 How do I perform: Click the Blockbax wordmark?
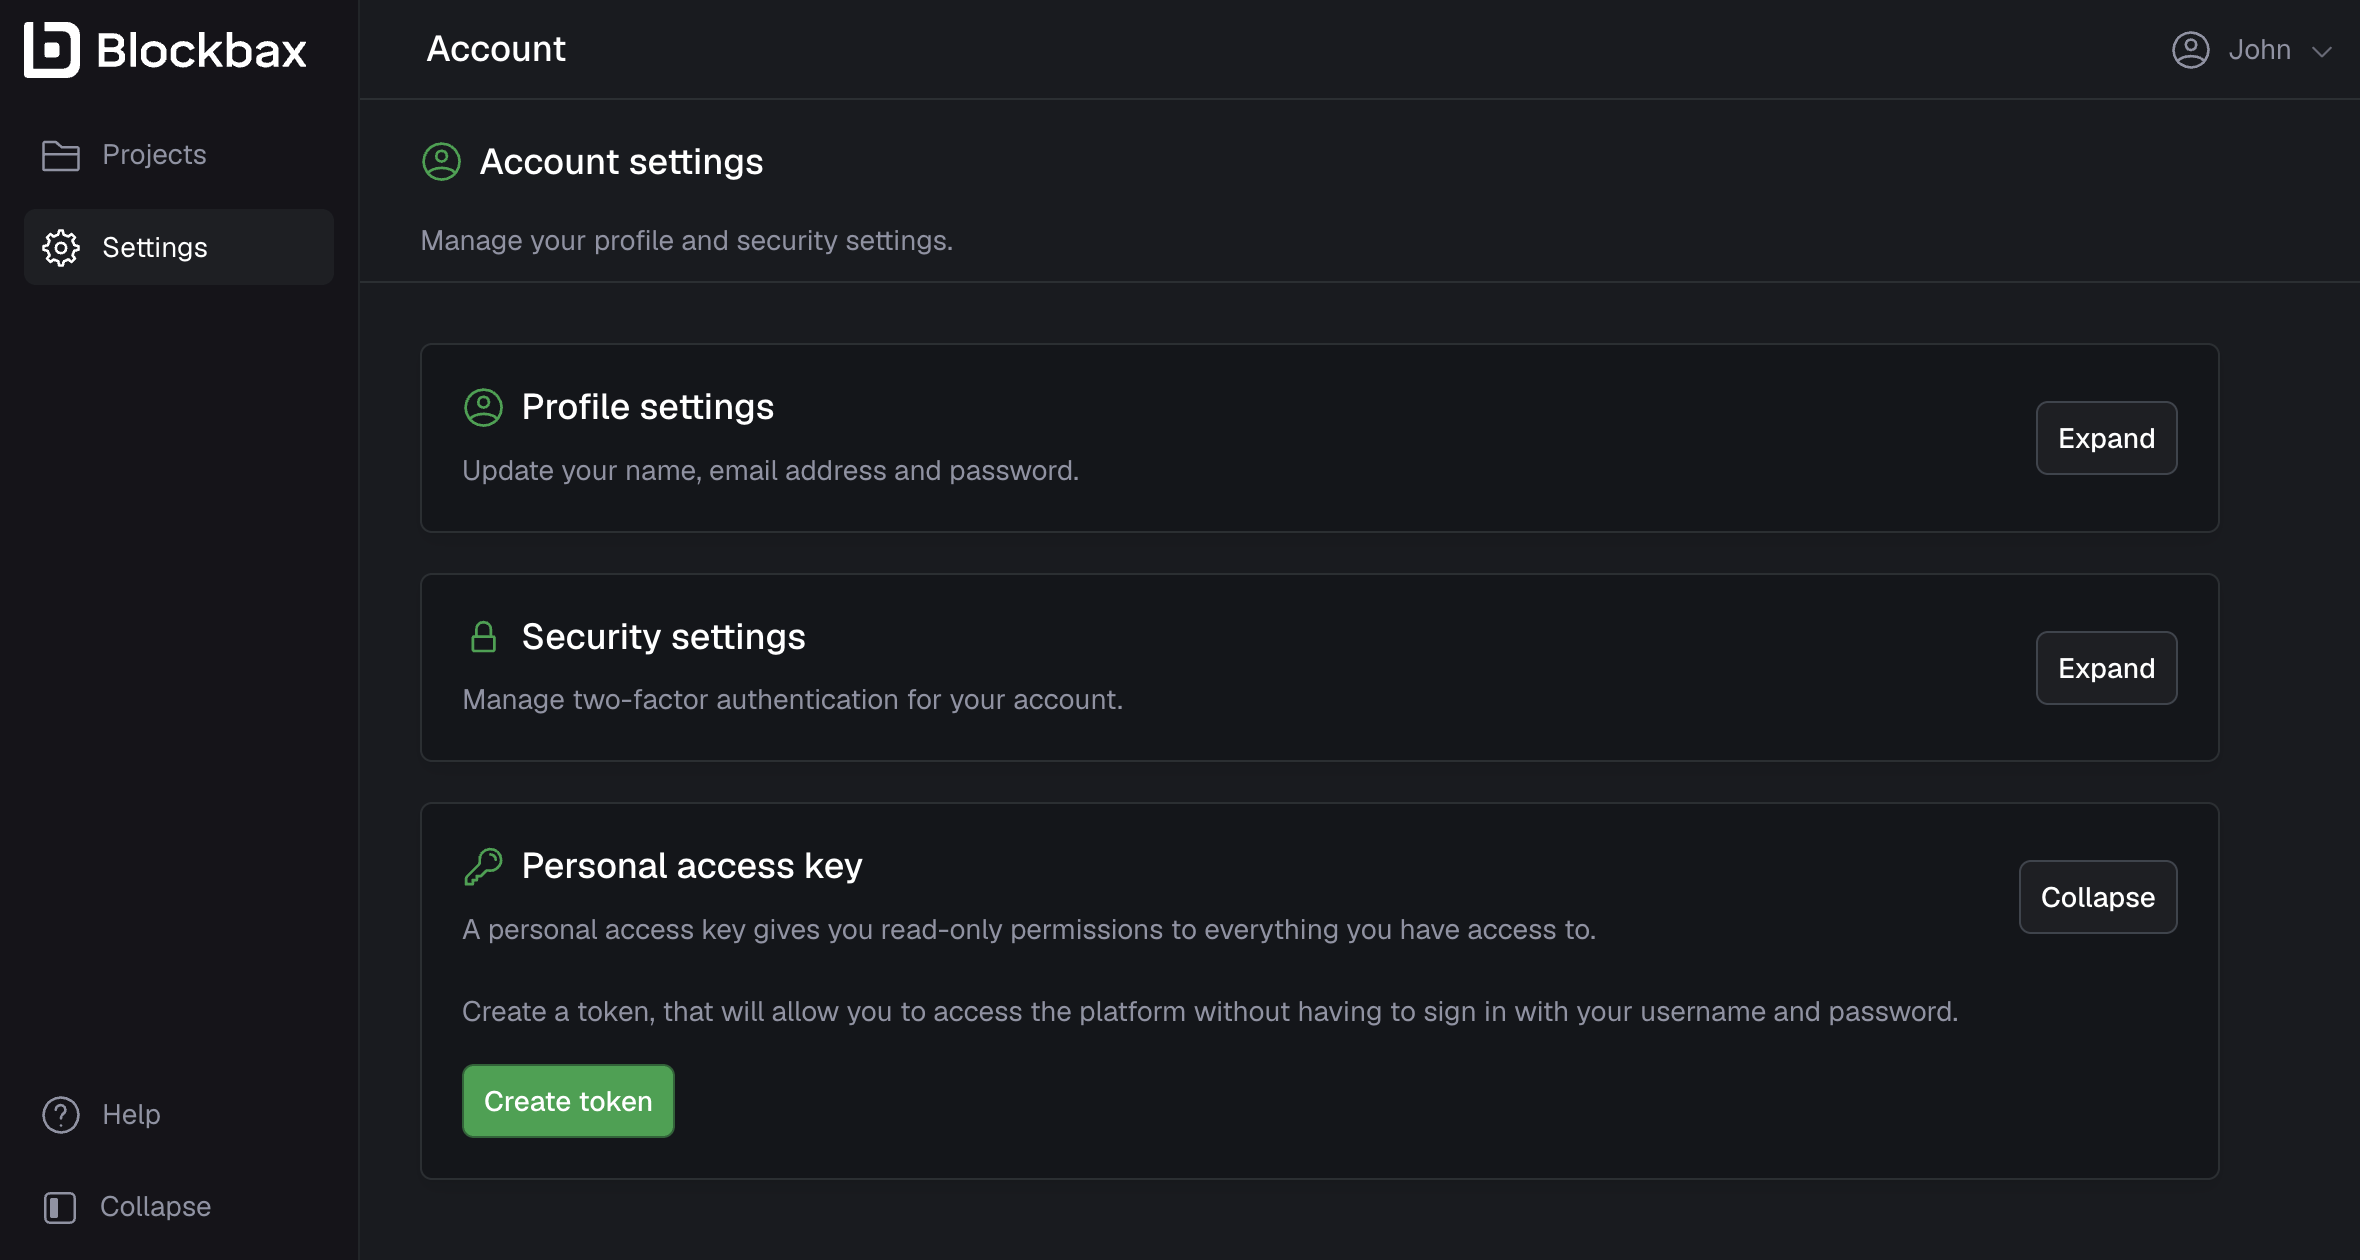pos(202,50)
